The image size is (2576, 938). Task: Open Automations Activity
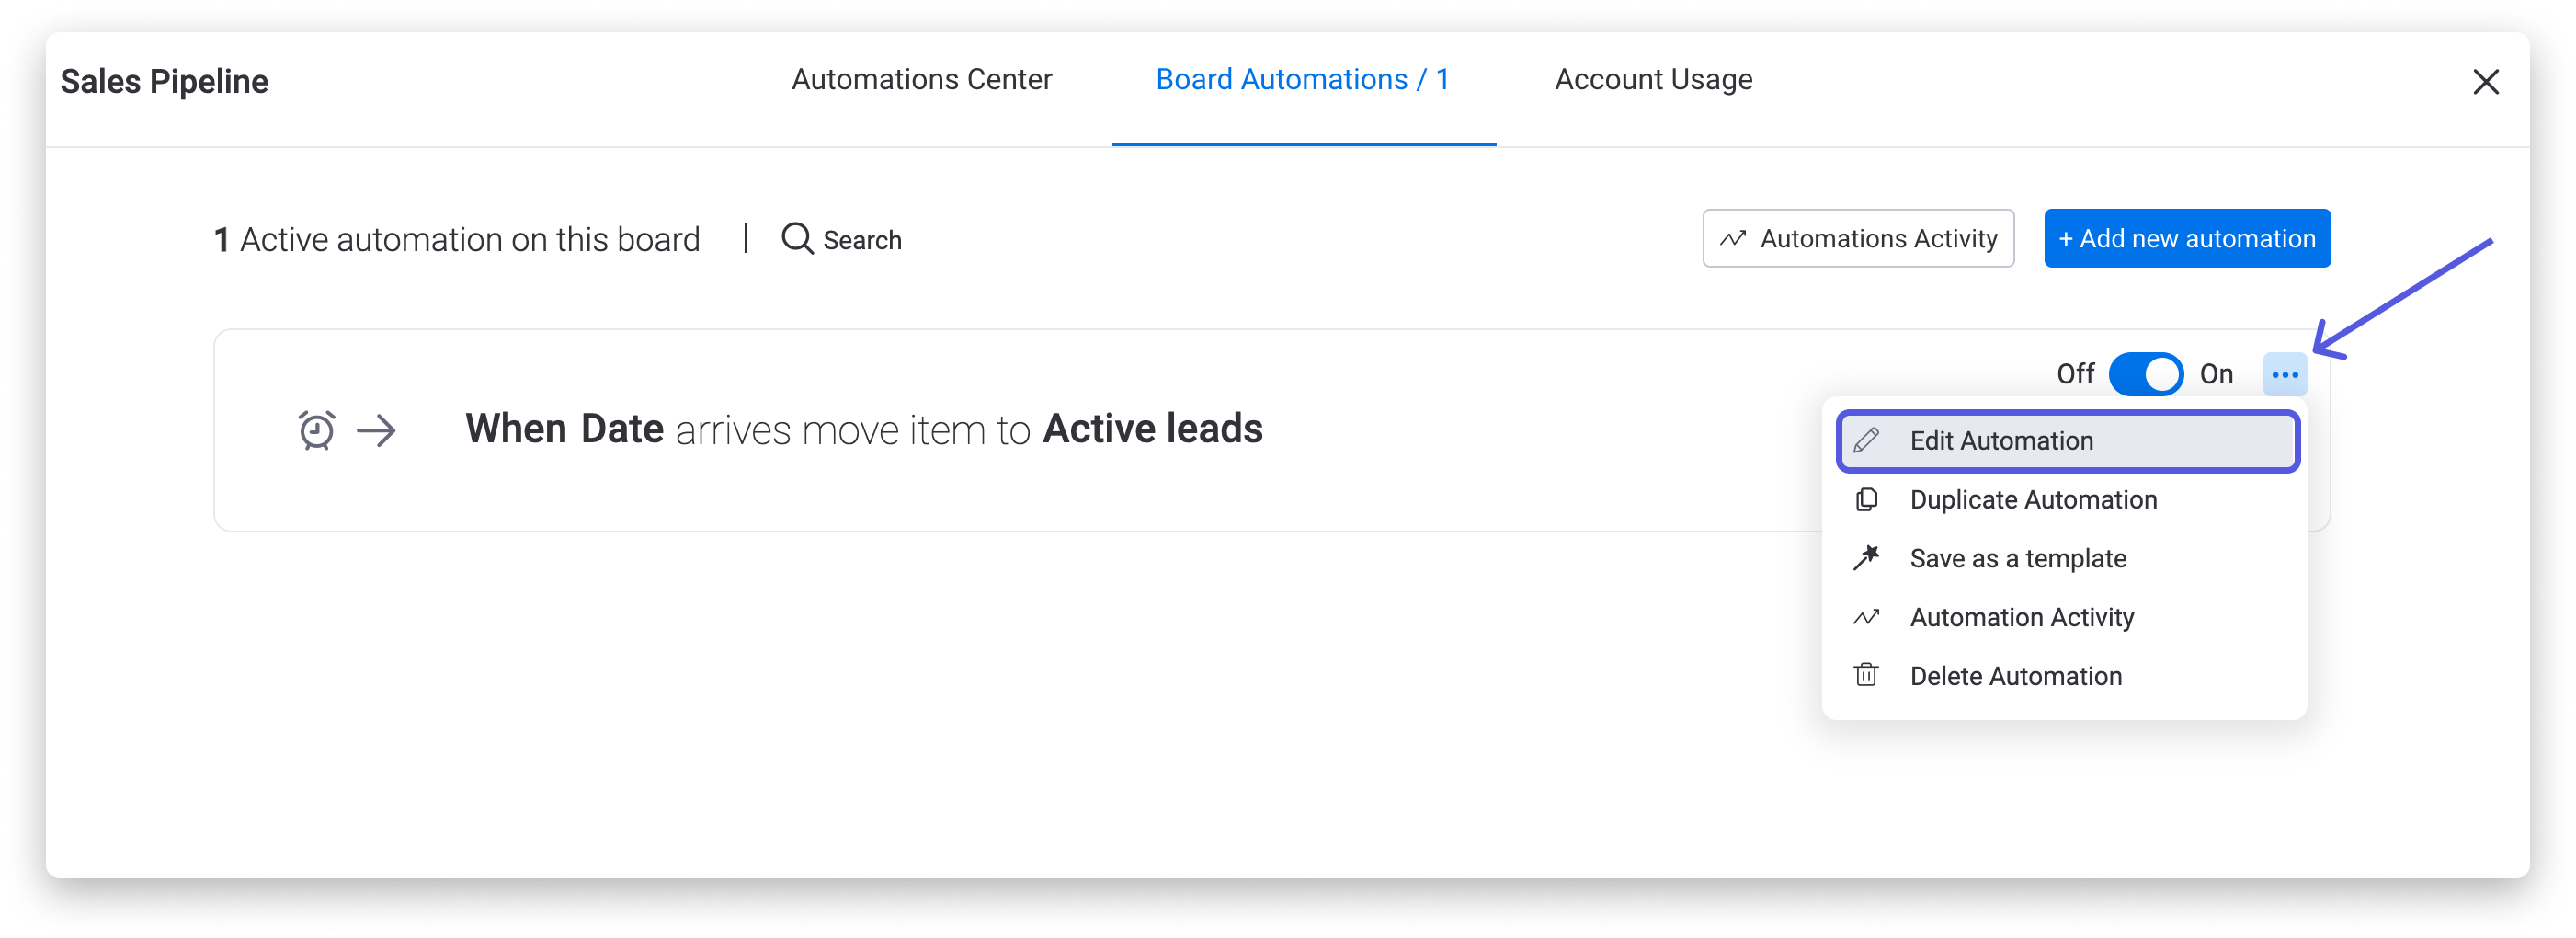pyautogui.click(x=1858, y=238)
